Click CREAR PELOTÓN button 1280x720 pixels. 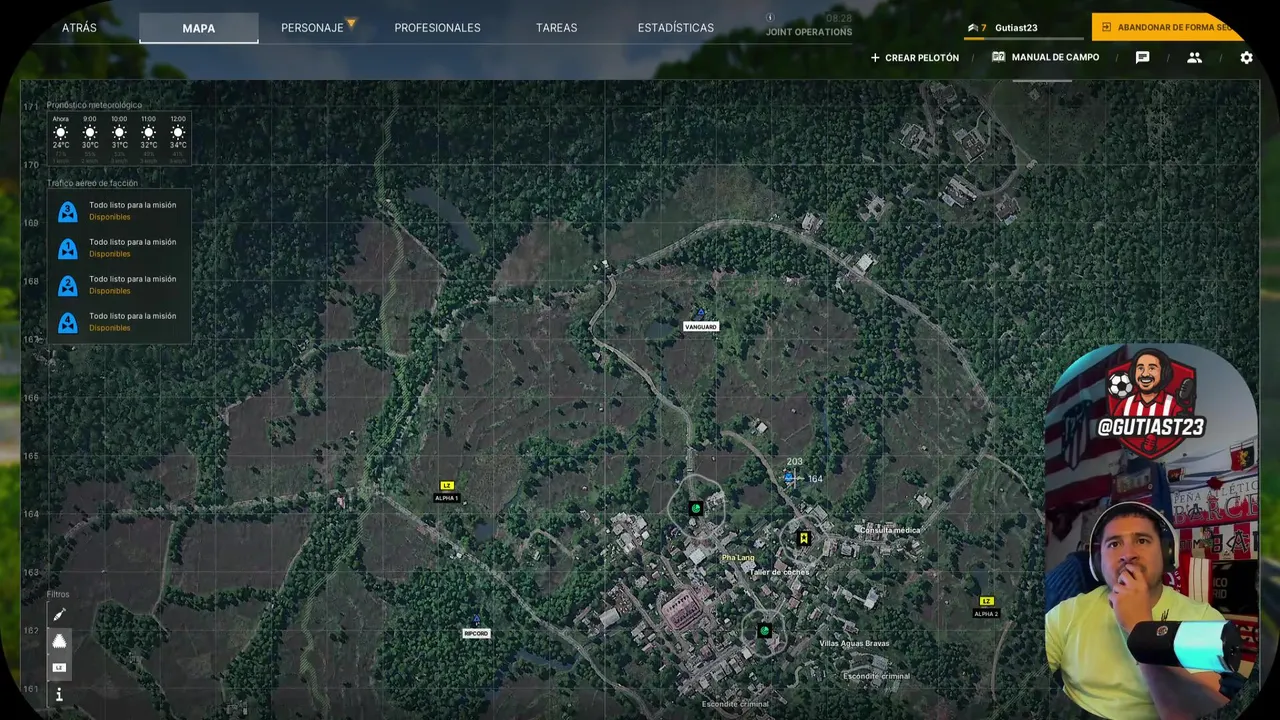point(914,58)
